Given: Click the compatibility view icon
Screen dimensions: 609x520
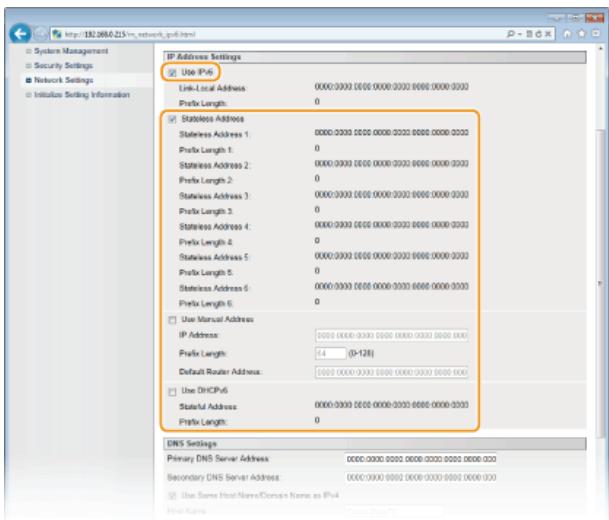Looking at the screenshot, I should (529, 34).
